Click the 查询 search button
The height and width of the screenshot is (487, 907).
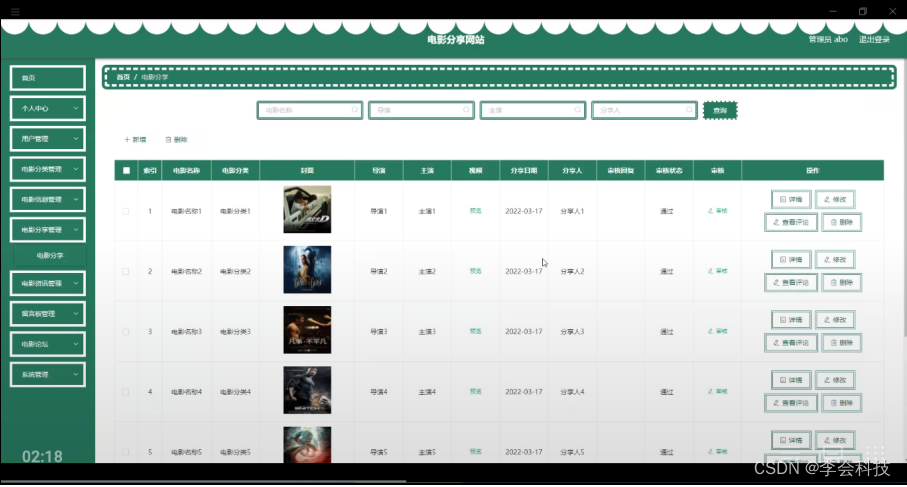(x=720, y=110)
